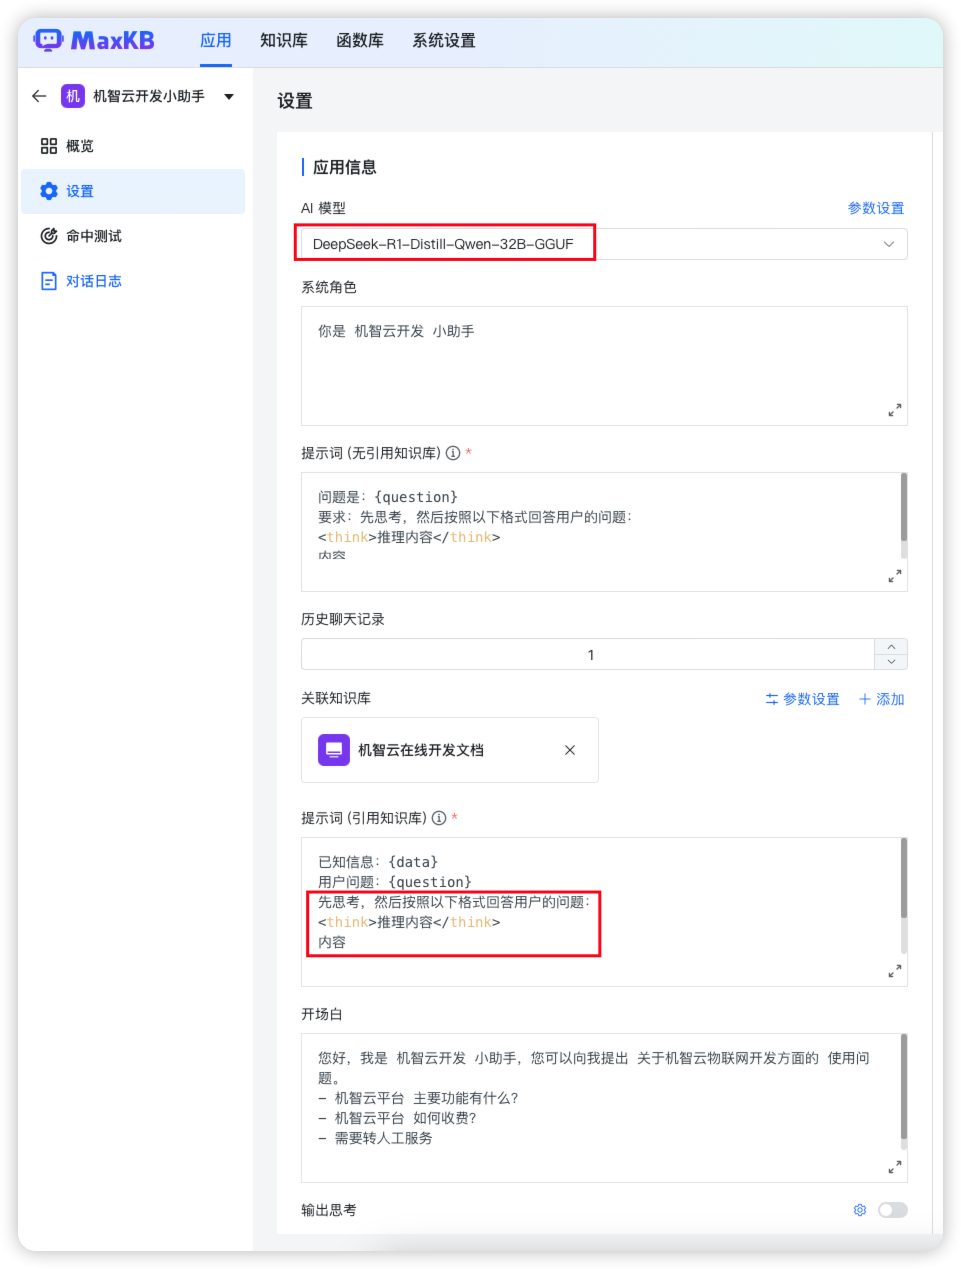This screenshot has width=961, height=1269.
Task: Go back using the left arrow
Action: click(39, 96)
